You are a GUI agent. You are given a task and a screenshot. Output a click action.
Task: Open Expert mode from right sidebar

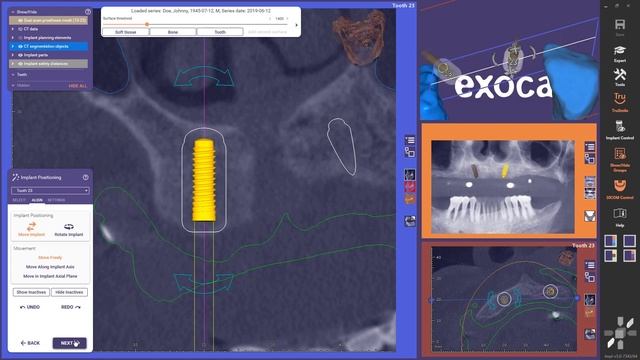pyautogui.click(x=620, y=51)
